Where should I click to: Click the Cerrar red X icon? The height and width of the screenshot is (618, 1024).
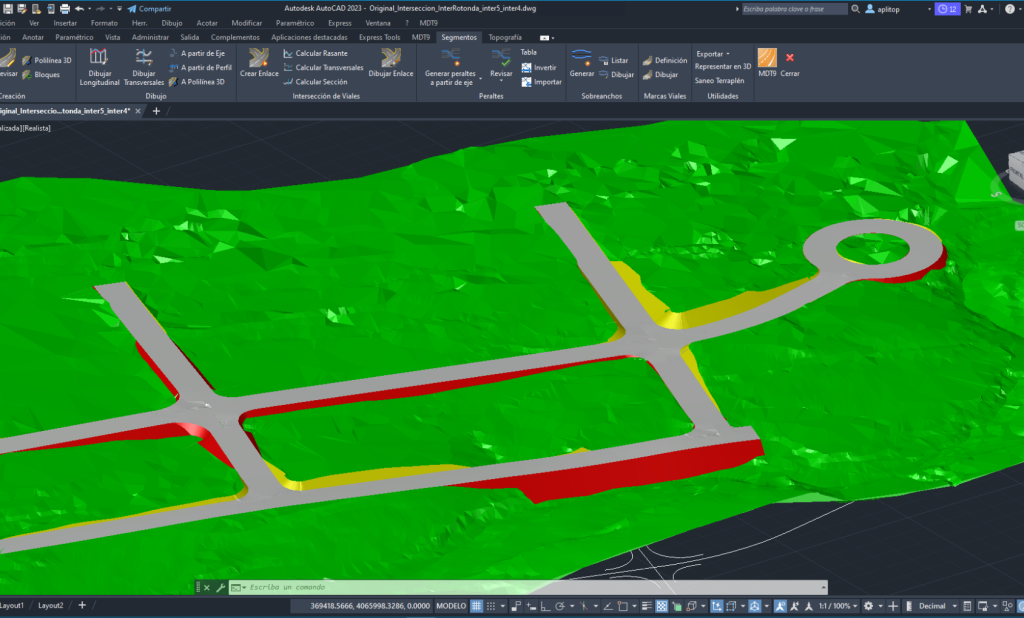point(790,57)
